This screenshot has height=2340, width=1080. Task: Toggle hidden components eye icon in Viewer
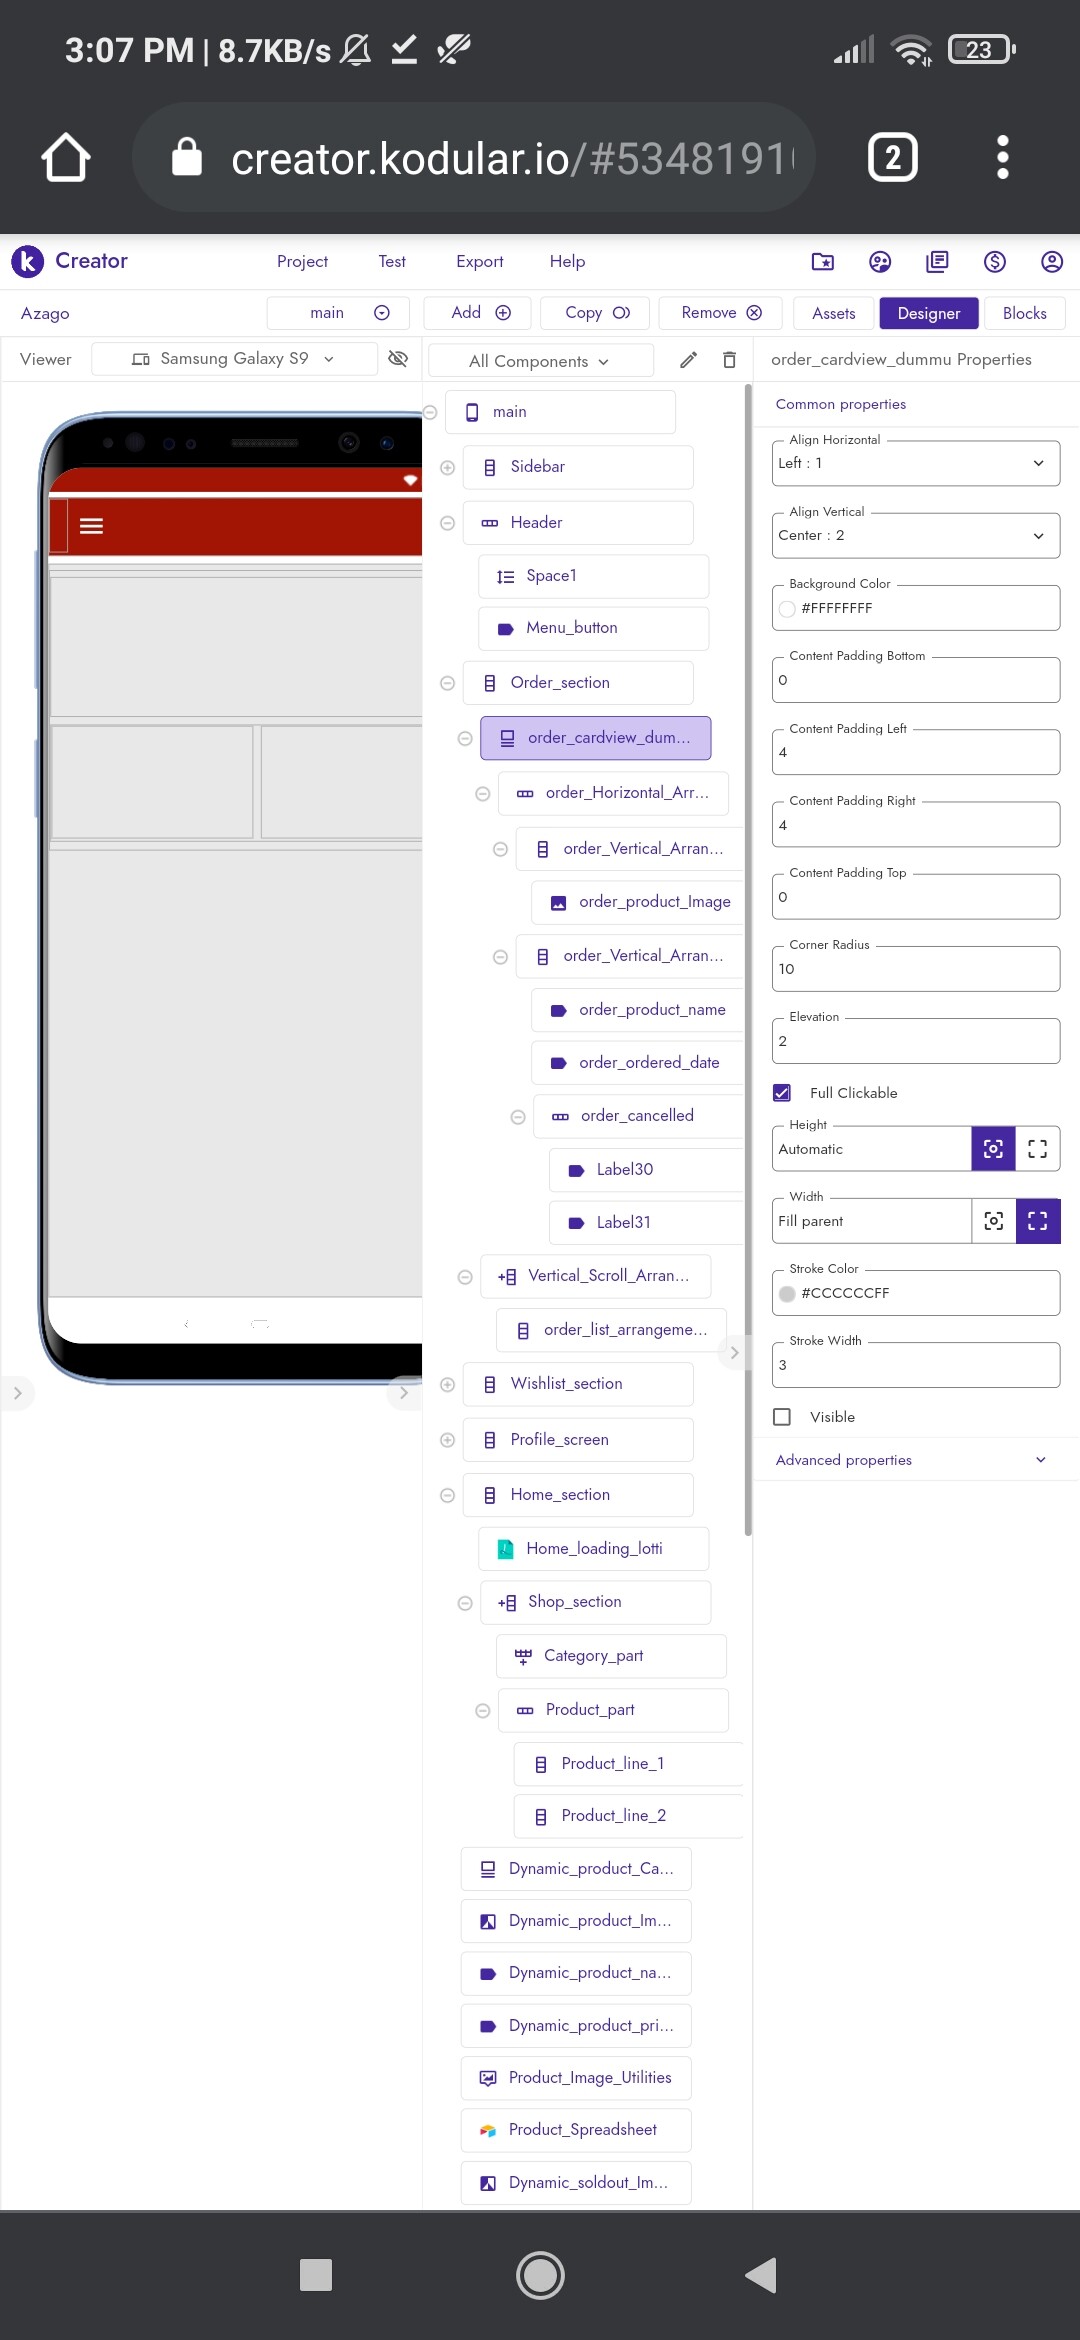point(398,358)
